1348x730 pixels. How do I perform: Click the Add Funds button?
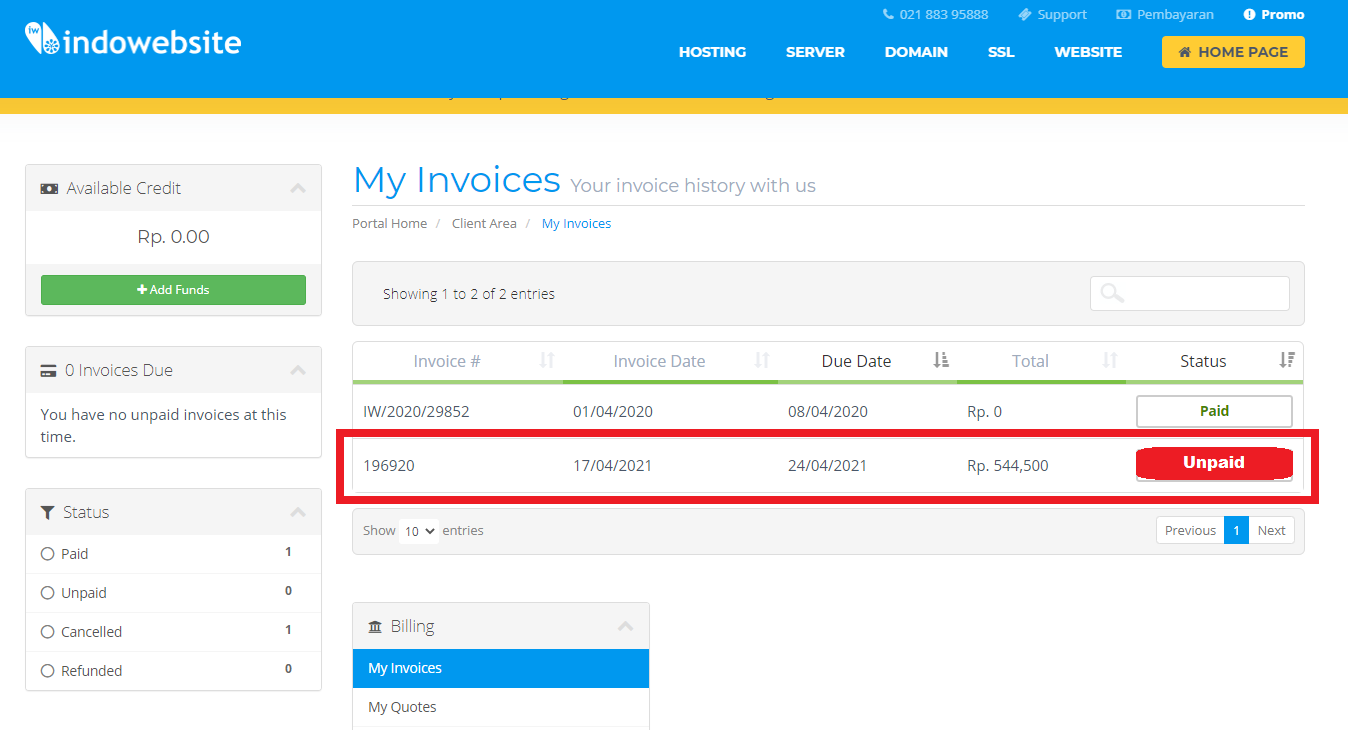click(x=172, y=289)
